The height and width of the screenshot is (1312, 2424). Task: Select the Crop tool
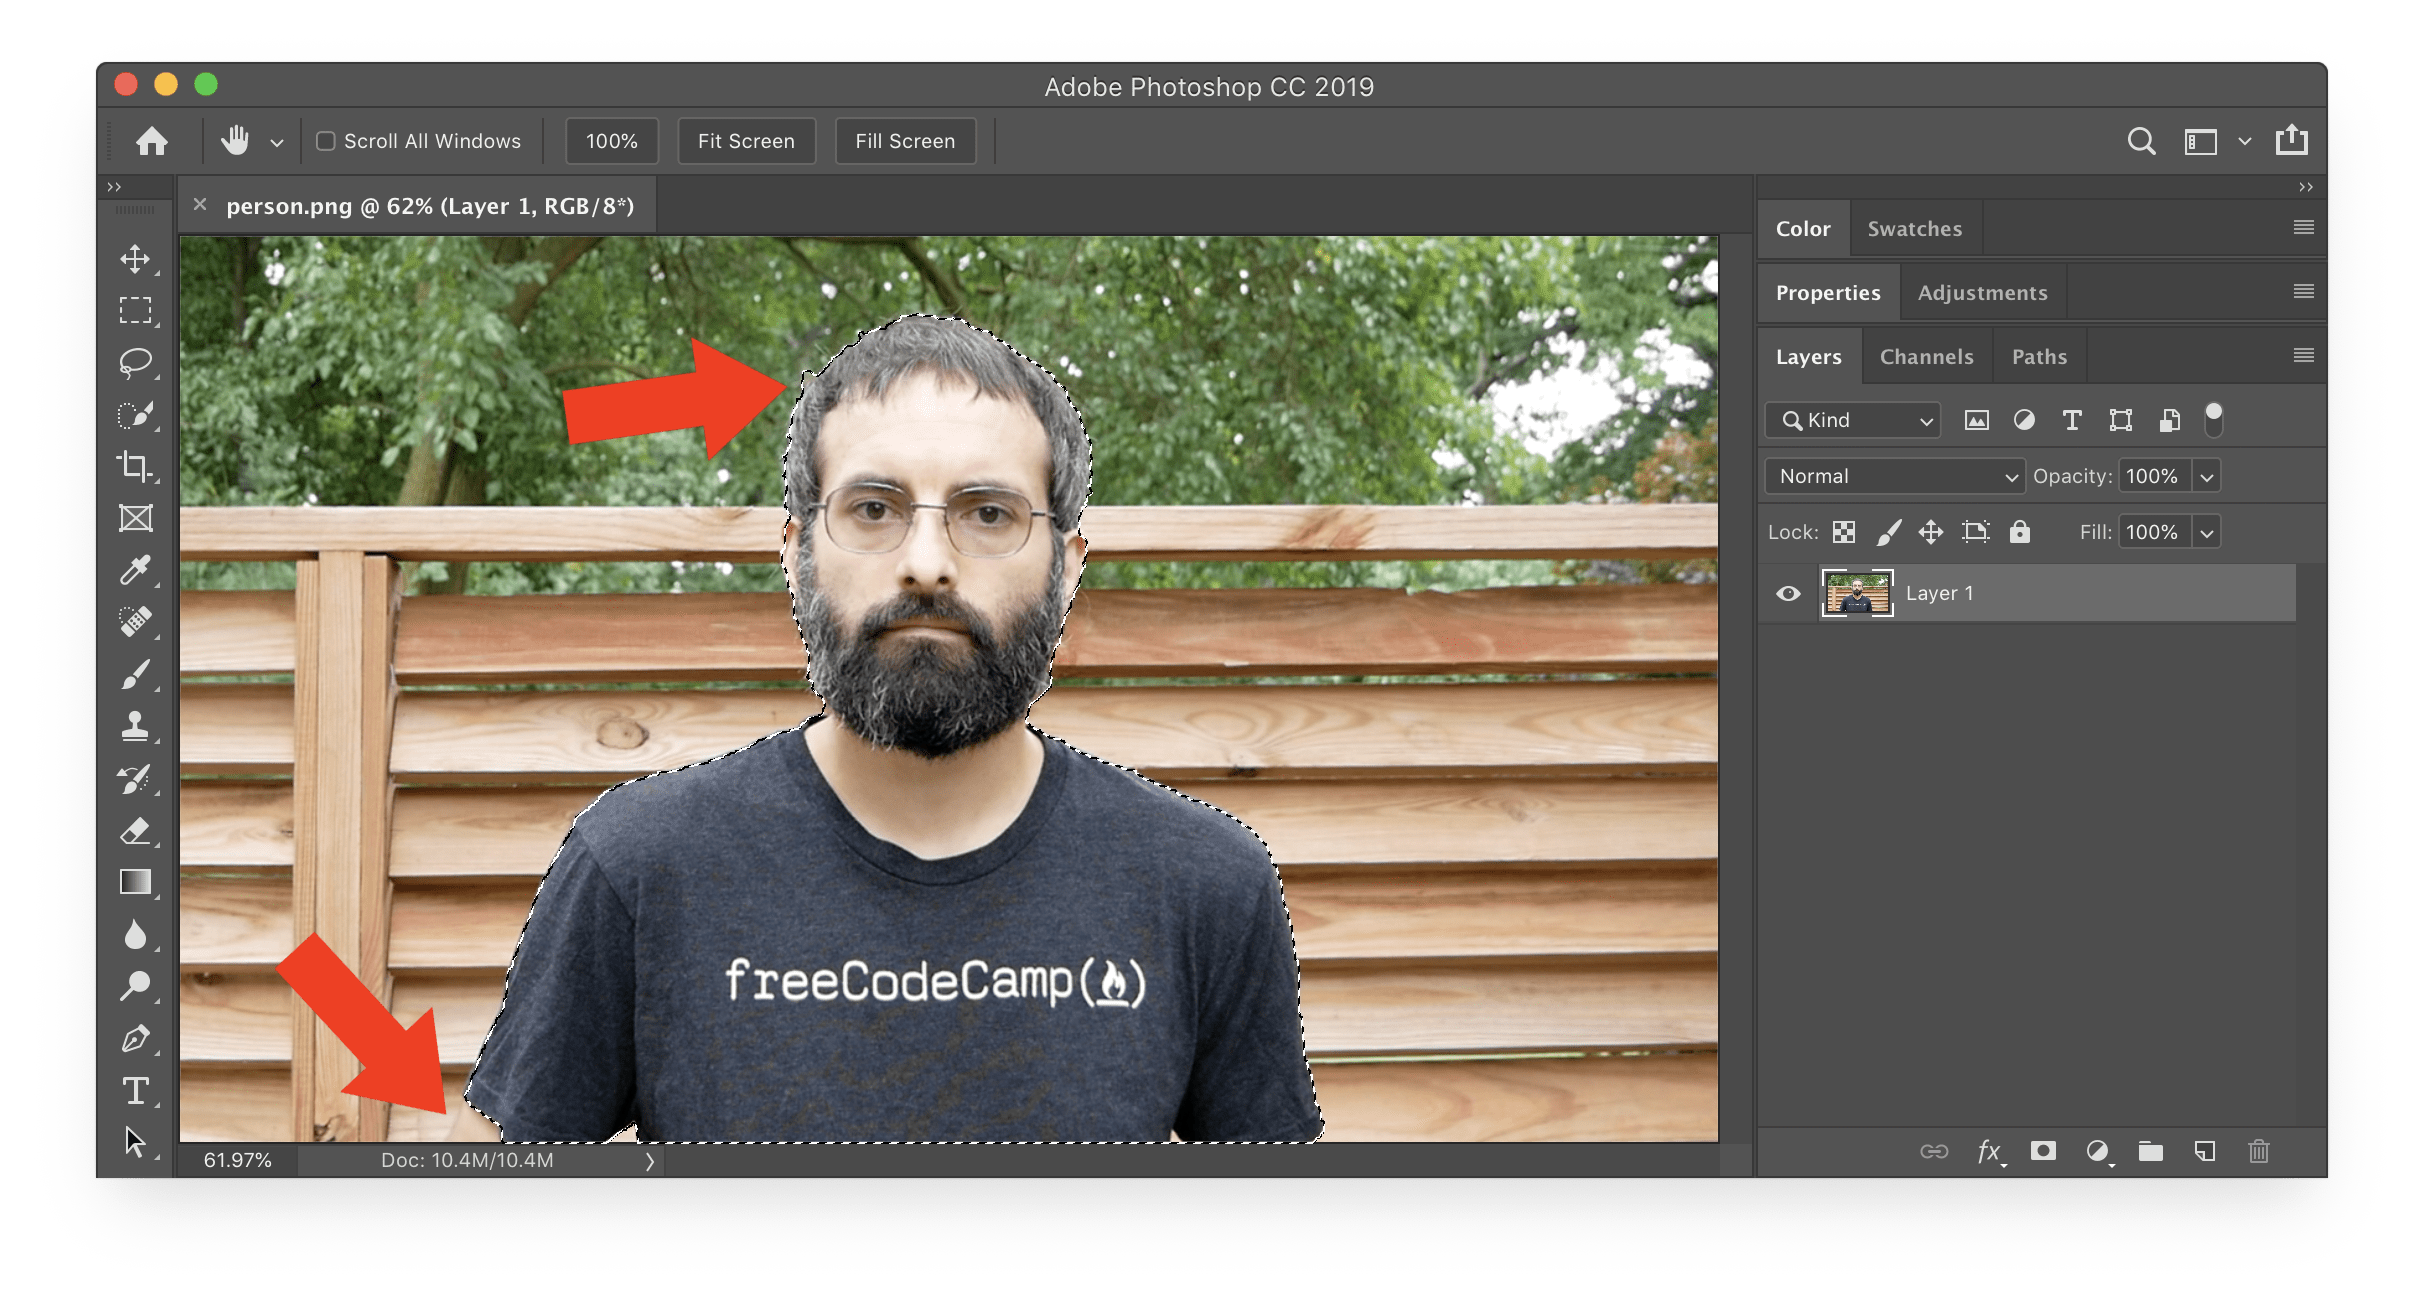(135, 466)
